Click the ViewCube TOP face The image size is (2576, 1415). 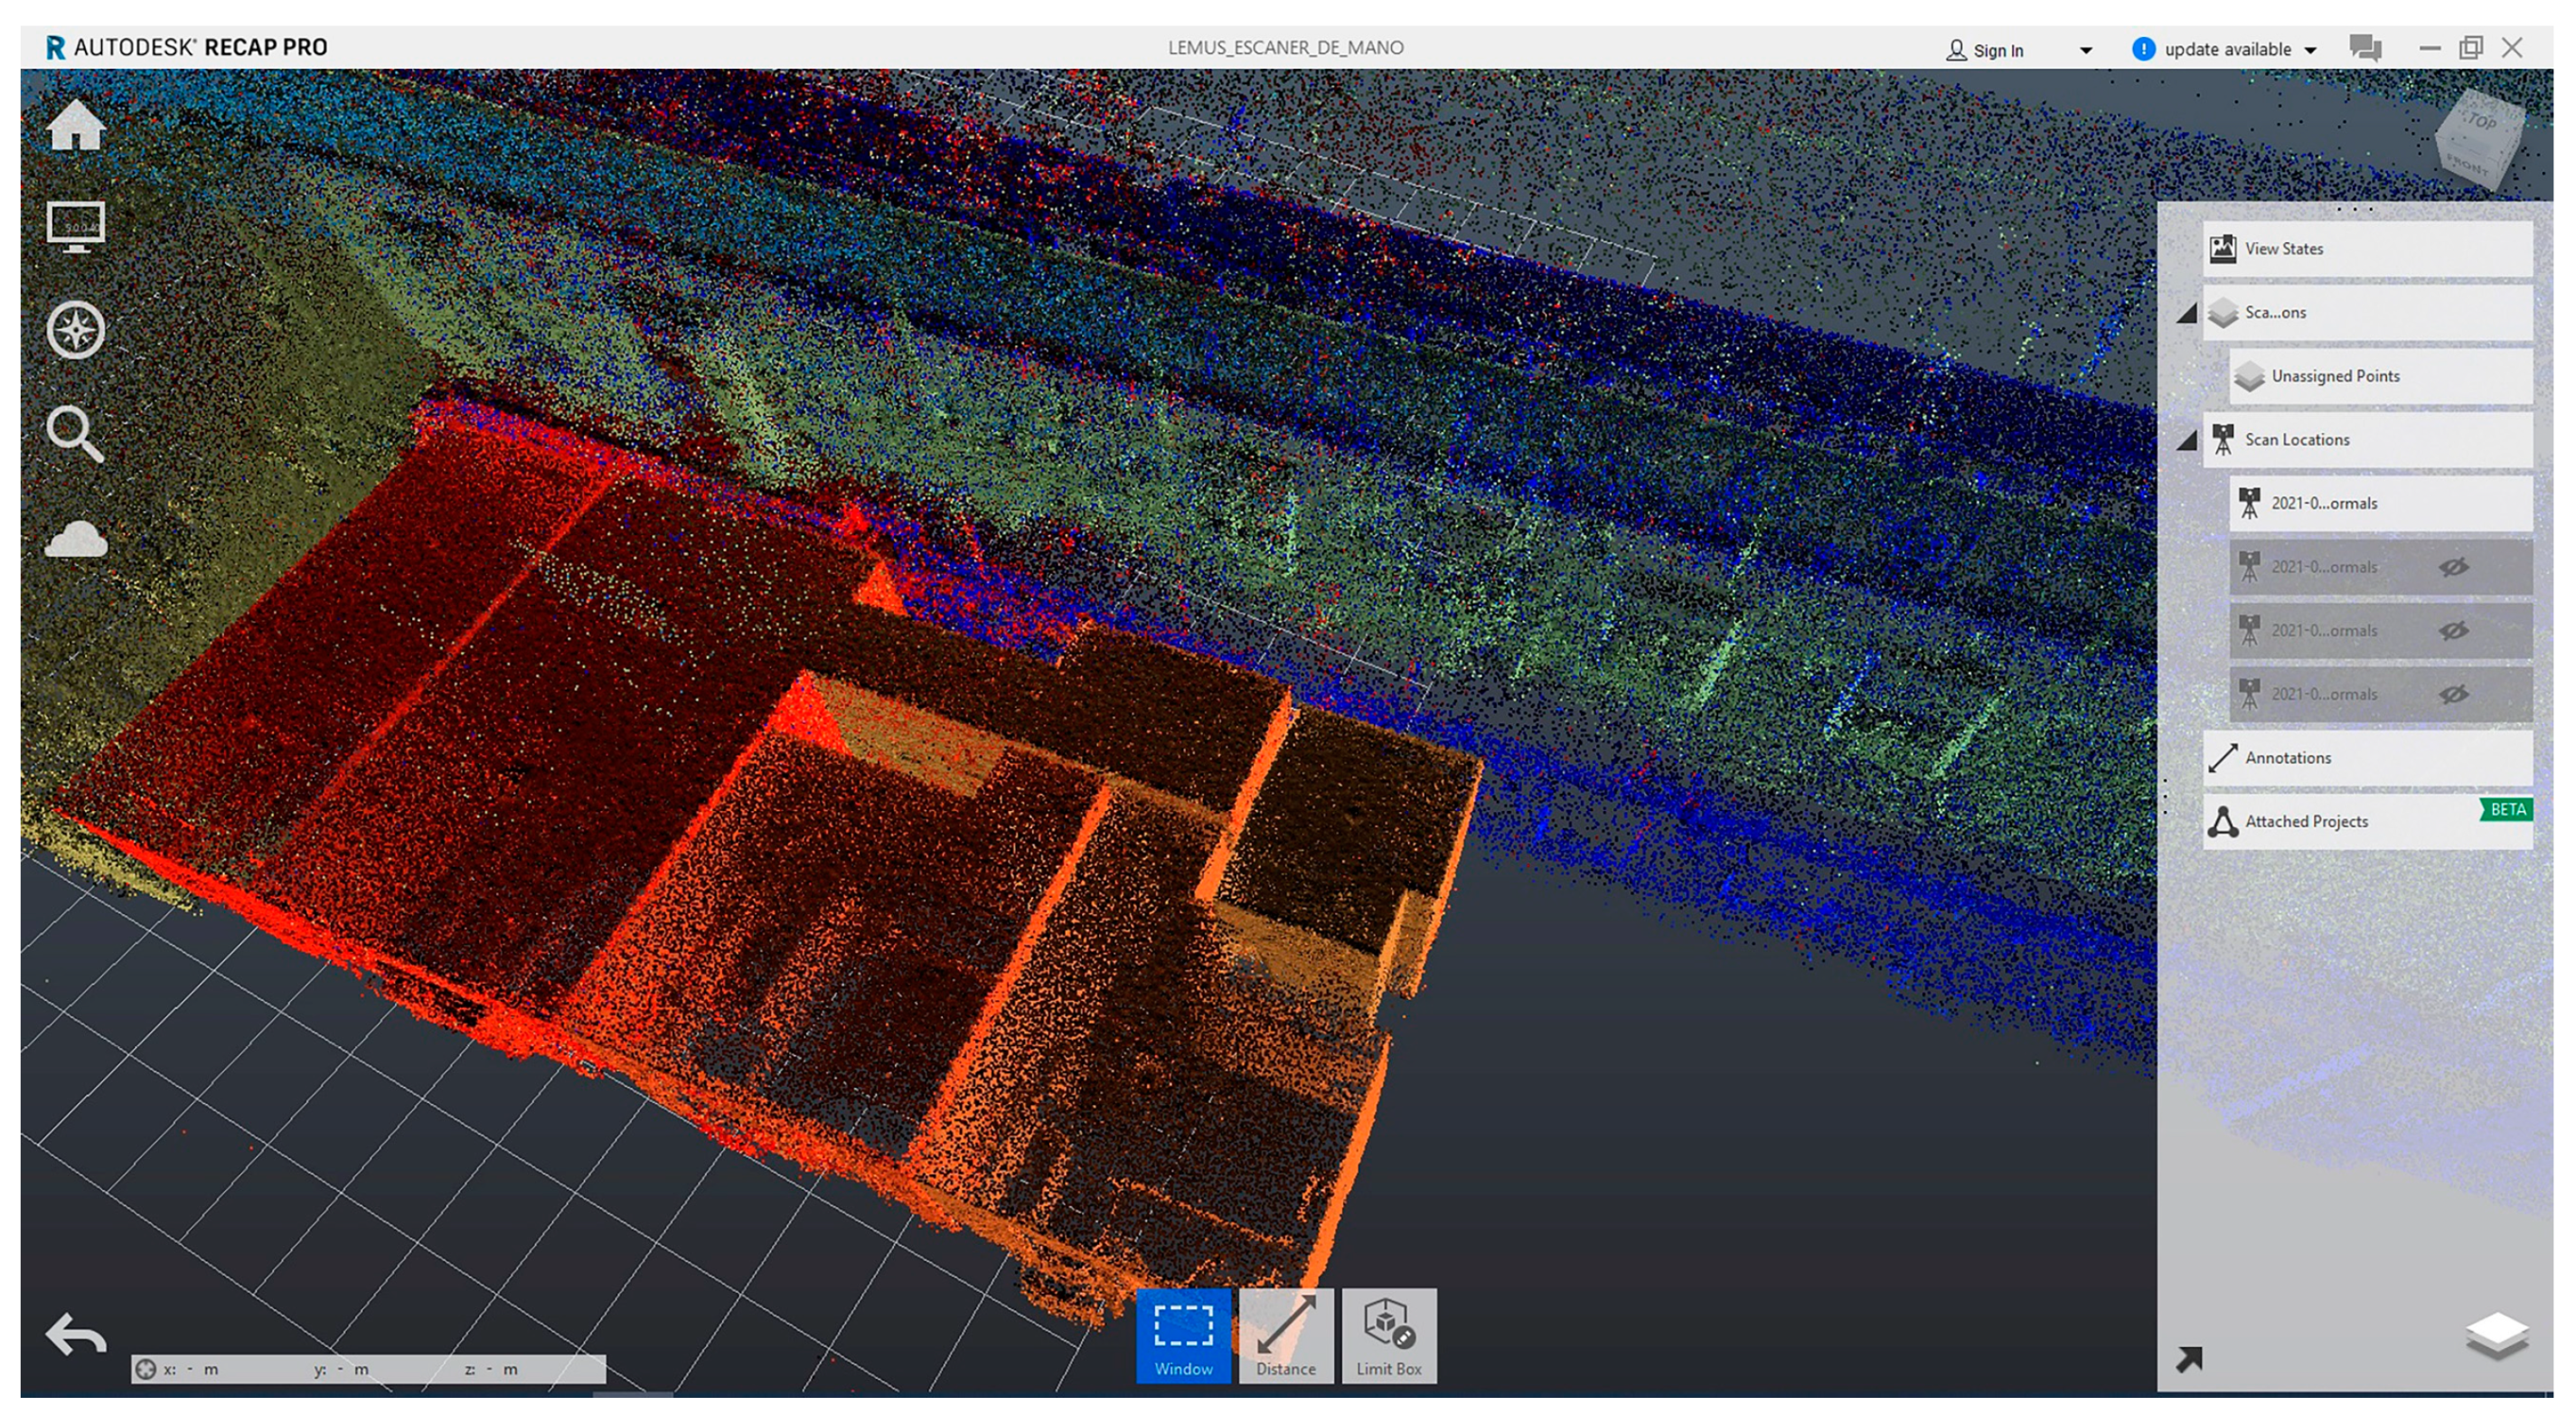point(2481,121)
